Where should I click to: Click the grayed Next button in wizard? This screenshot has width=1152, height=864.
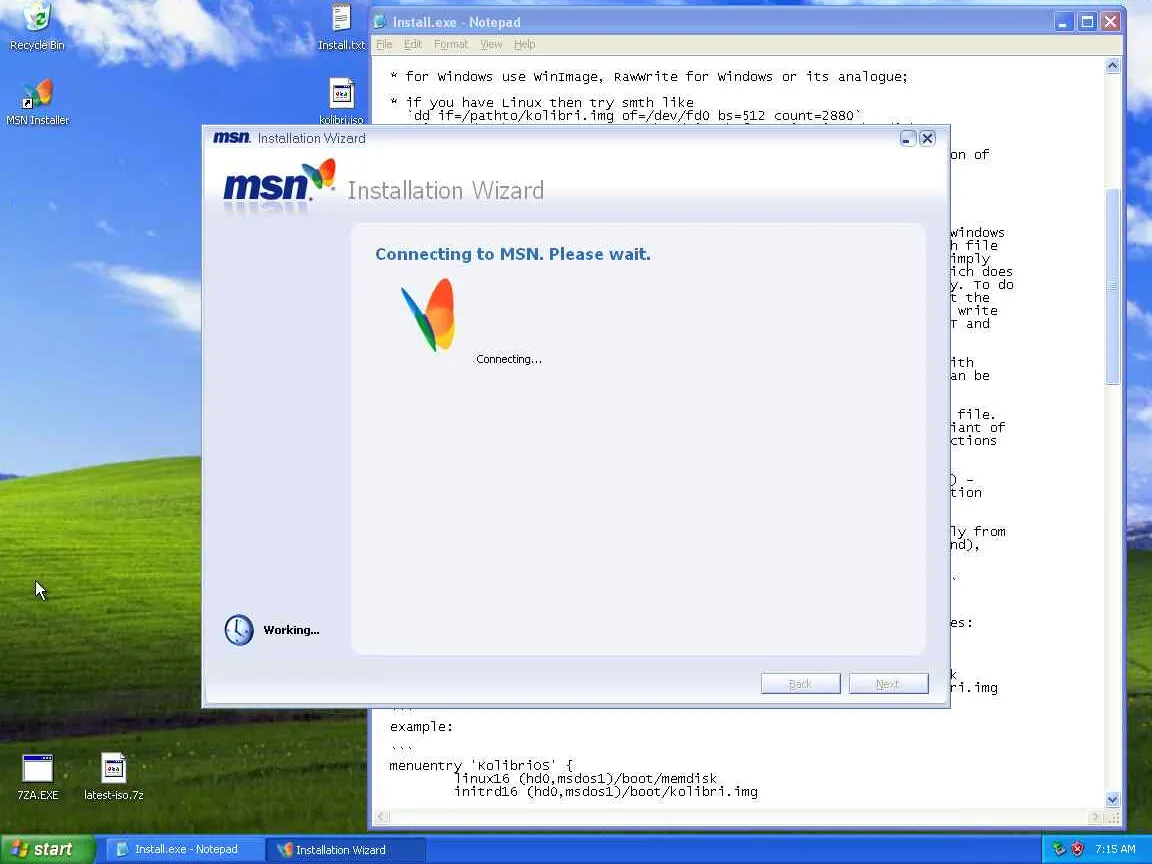[888, 683]
